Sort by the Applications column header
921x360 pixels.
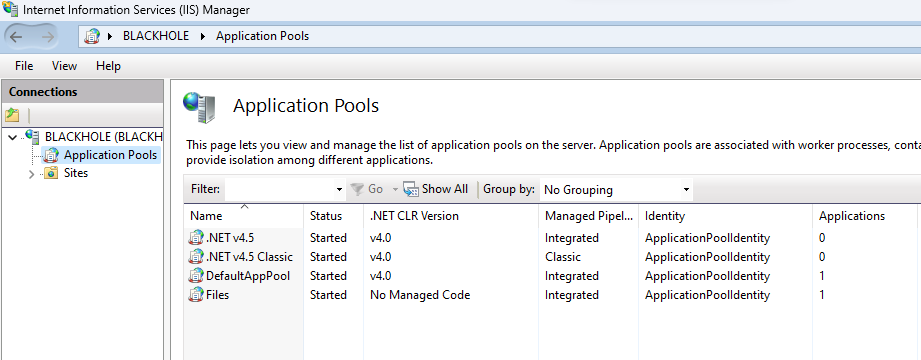coord(865,216)
